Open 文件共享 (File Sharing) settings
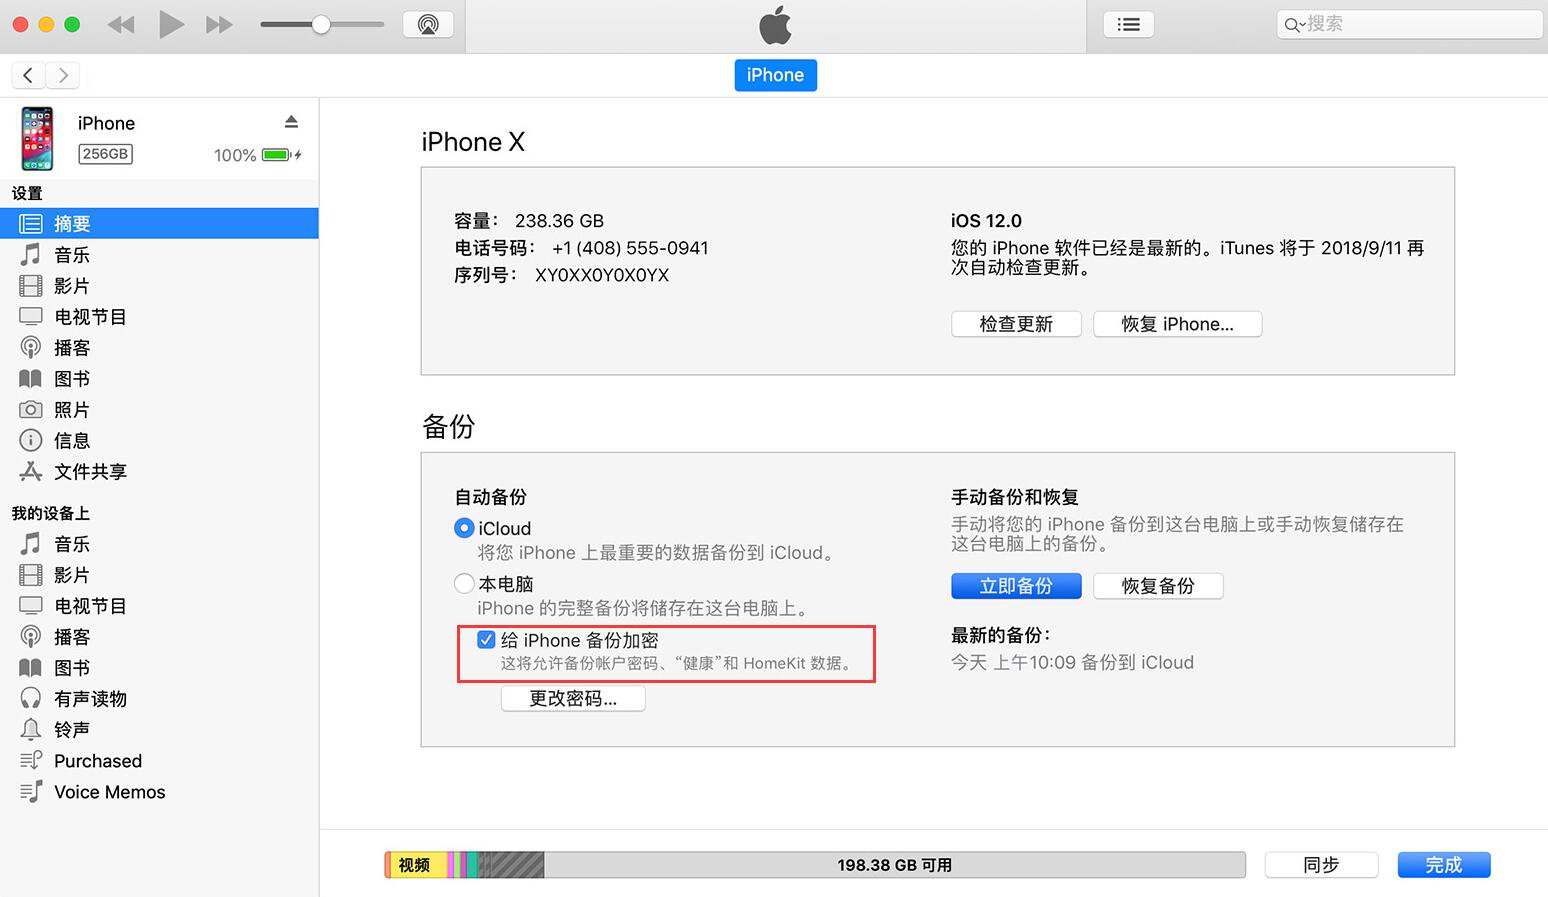Viewport: 1548px width, 897px height. [x=90, y=471]
